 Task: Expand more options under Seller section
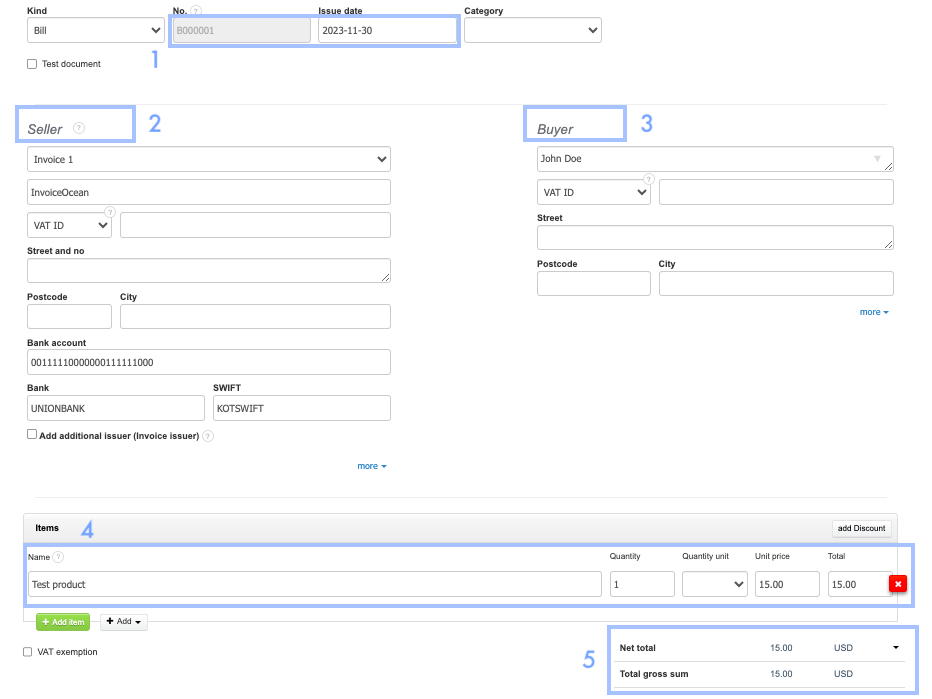(371, 466)
